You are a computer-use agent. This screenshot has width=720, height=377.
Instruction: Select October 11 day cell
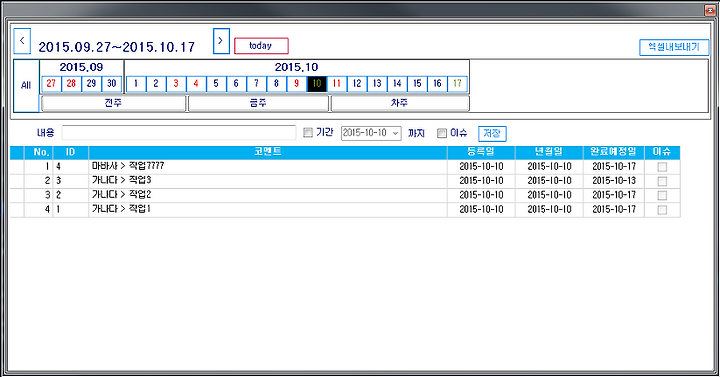[337, 84]
